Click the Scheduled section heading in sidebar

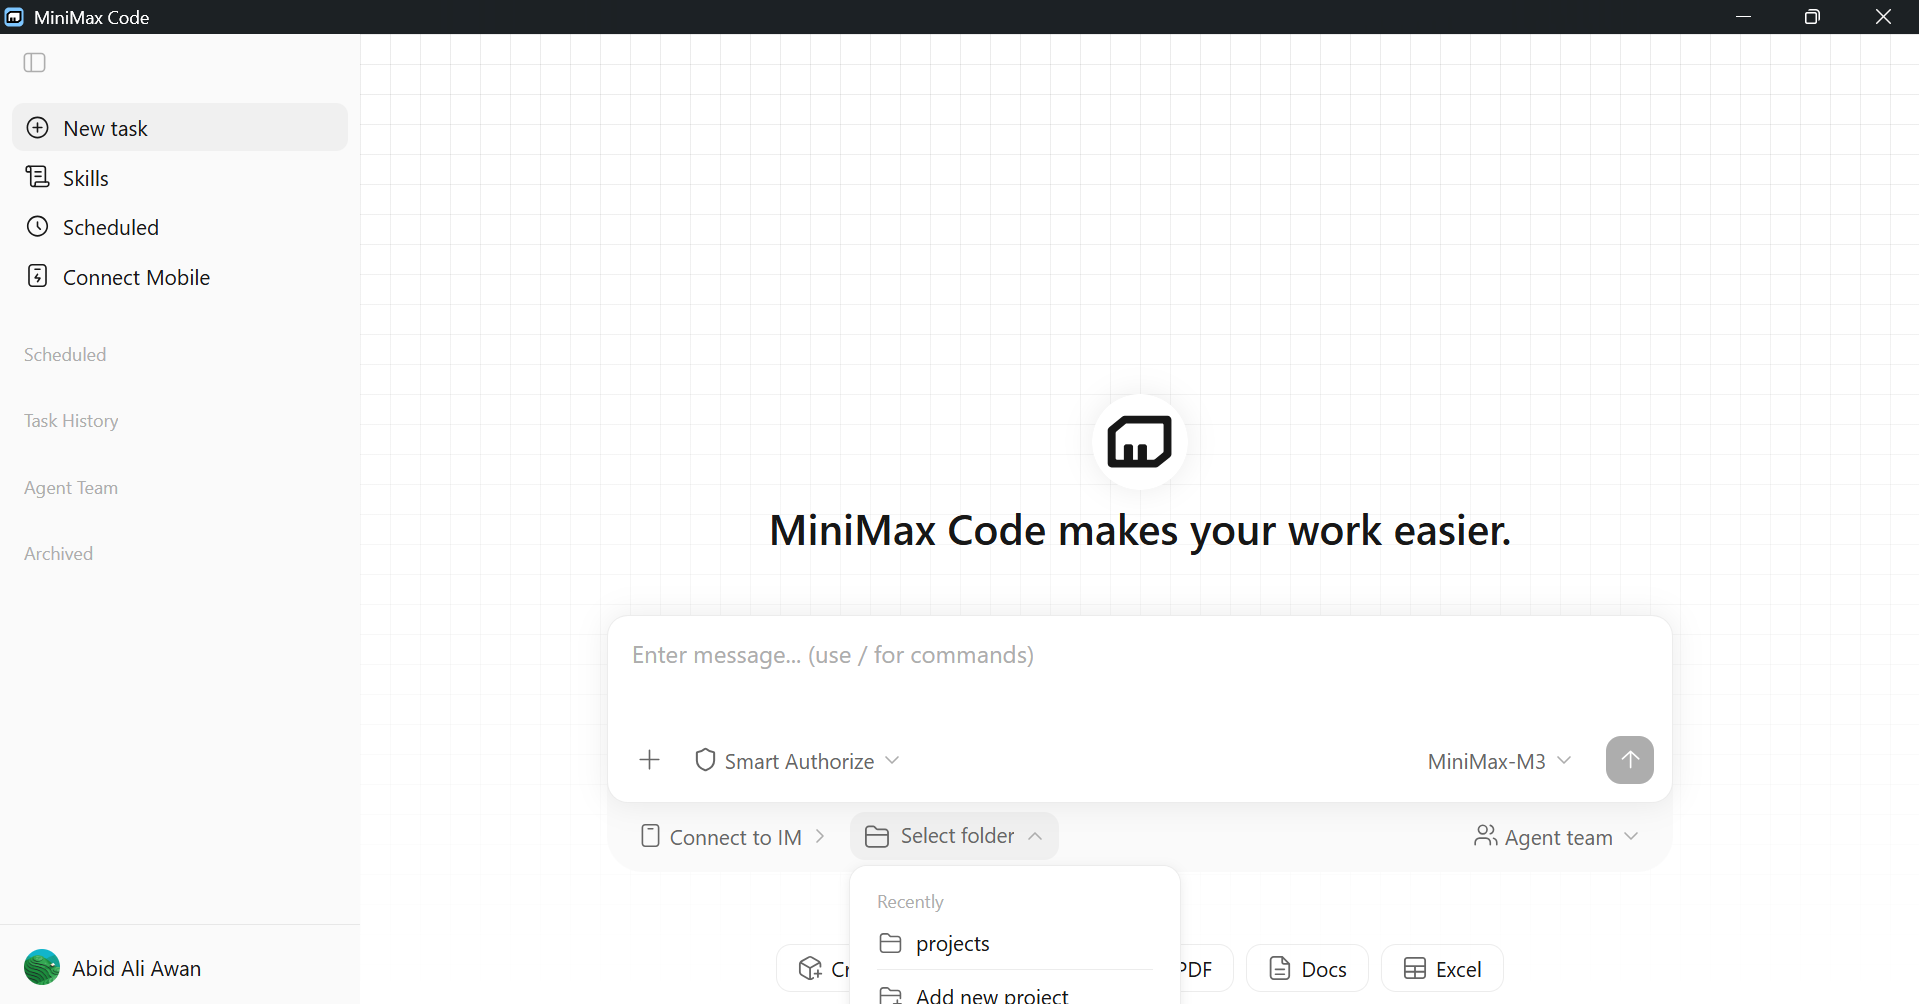[65, 354]
